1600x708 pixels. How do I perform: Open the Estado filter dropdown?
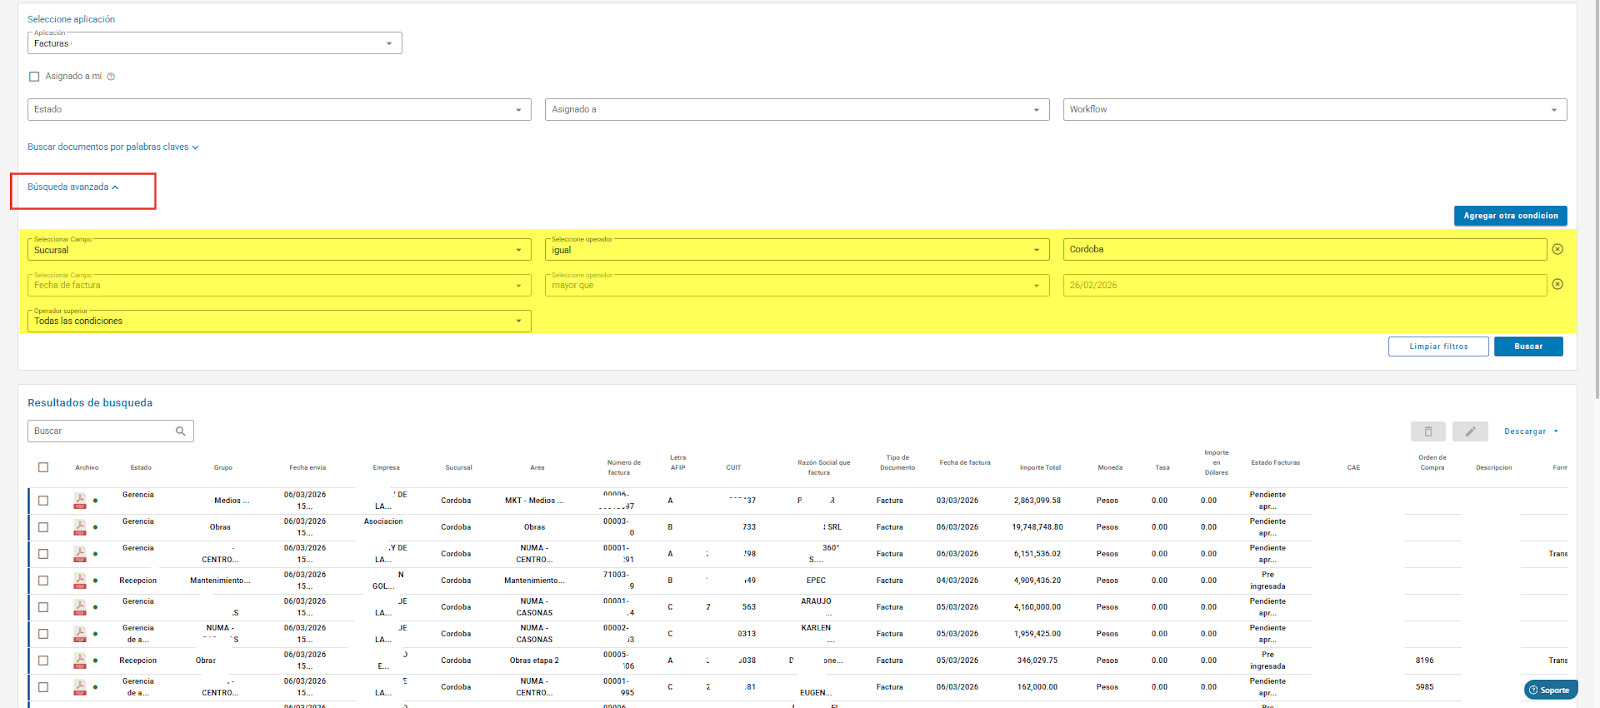(x=279, y=109)
